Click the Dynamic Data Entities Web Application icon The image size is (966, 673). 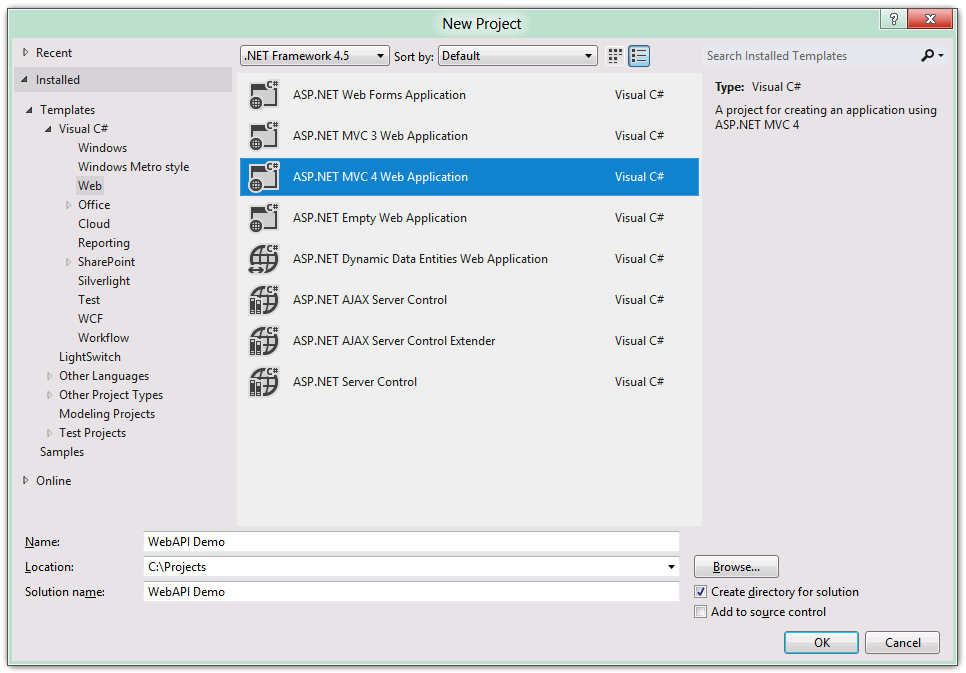pos(264,259)
